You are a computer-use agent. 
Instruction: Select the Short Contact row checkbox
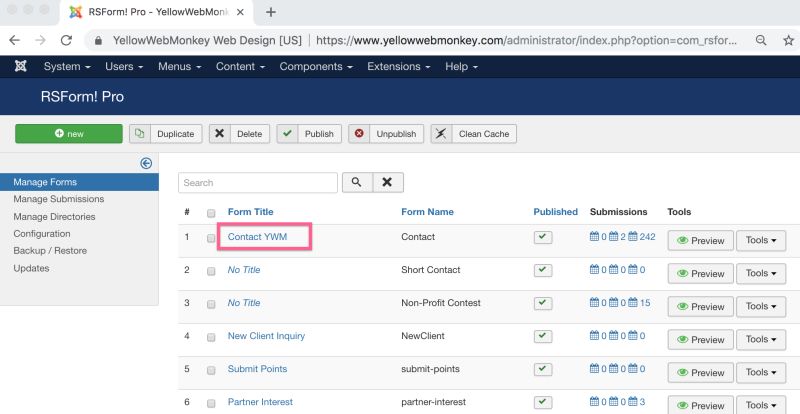(211, 271)
